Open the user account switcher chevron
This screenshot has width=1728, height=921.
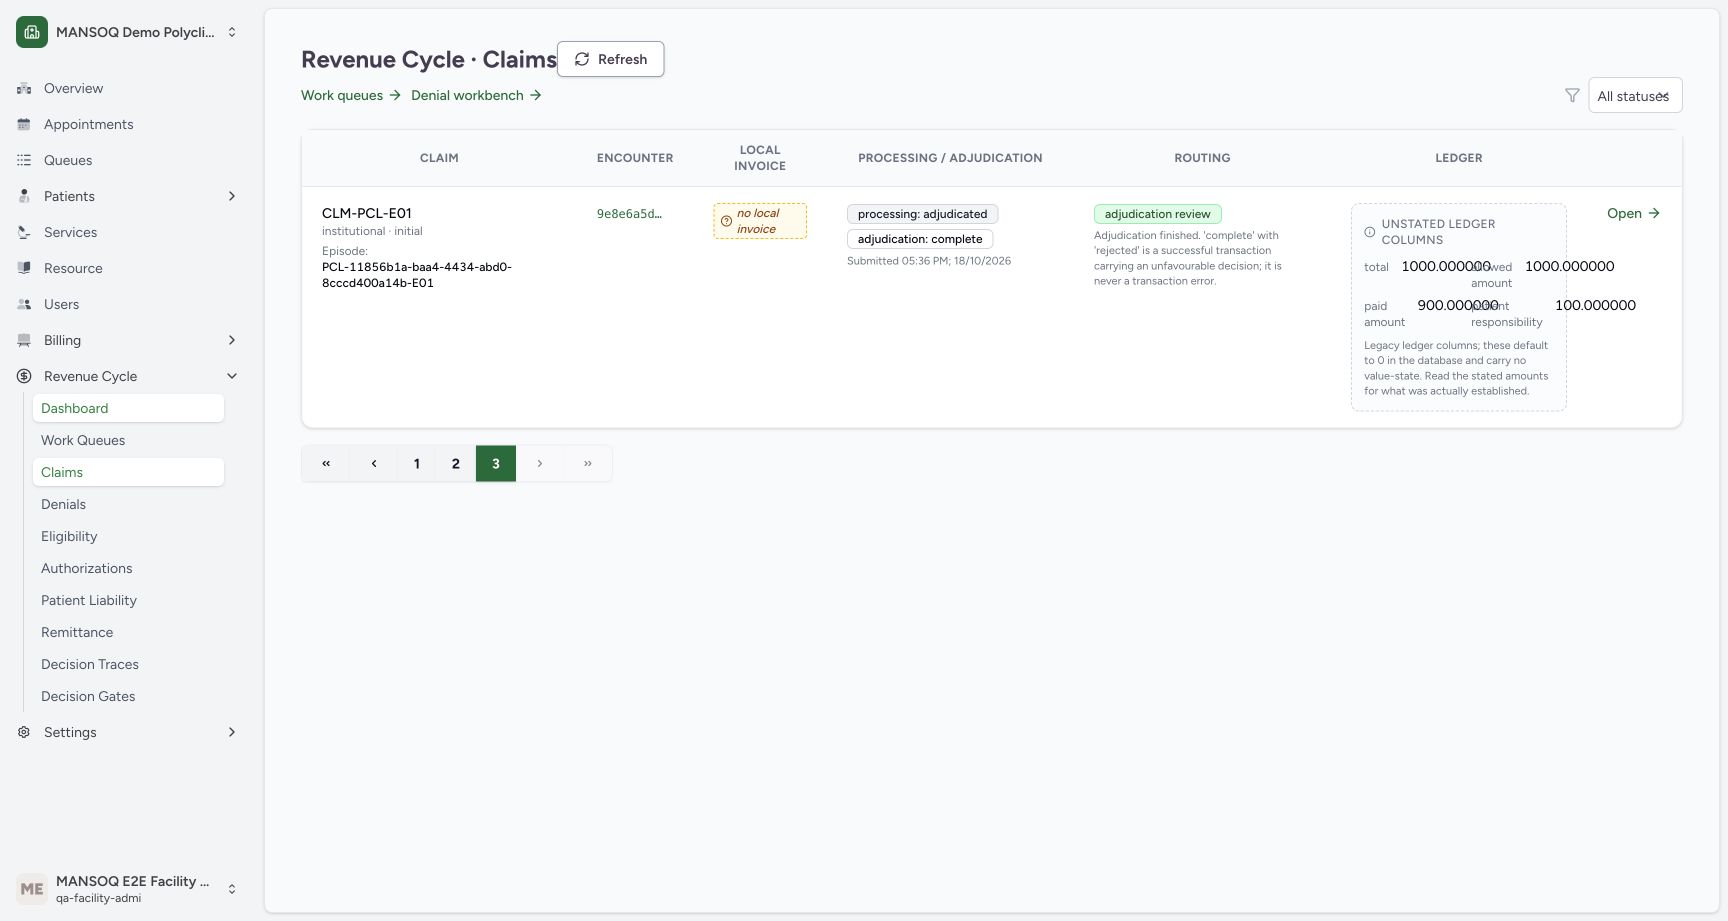[x=232, y=889]
